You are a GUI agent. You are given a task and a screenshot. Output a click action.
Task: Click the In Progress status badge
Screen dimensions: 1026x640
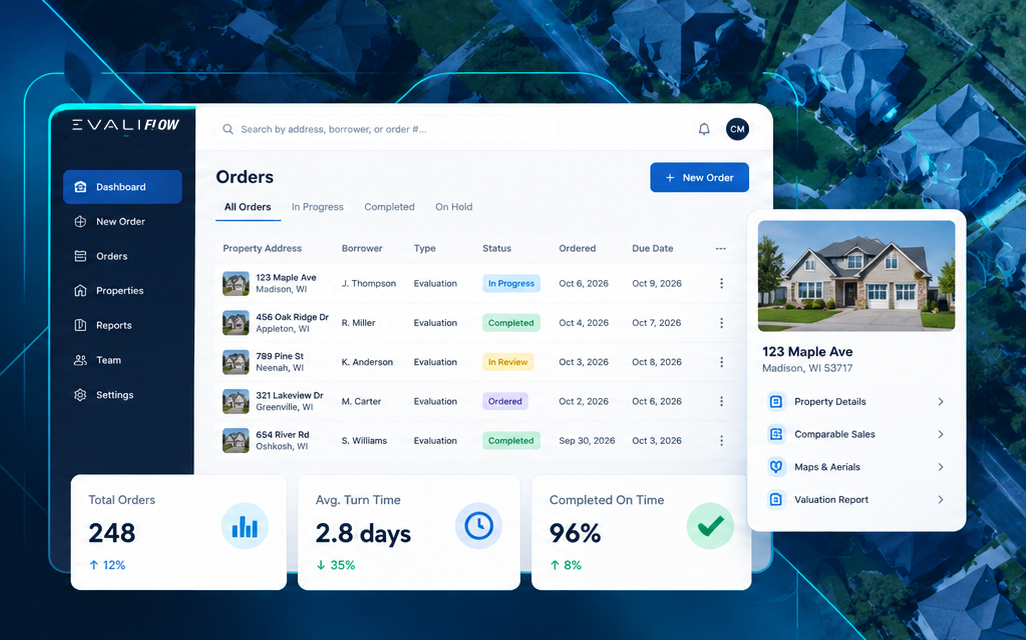(511, 283)
